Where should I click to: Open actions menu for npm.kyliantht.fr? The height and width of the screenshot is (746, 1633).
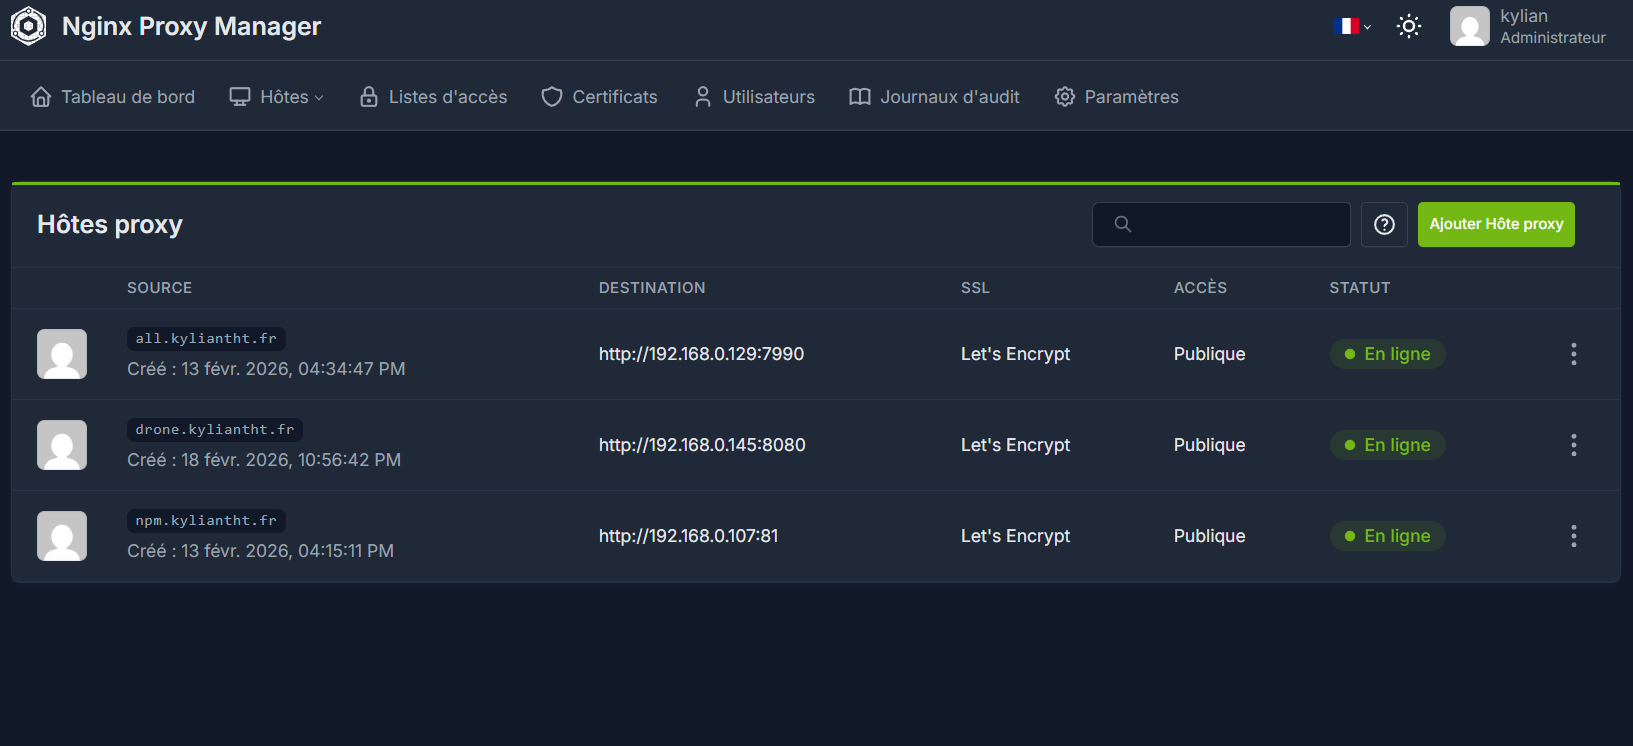1573,536
